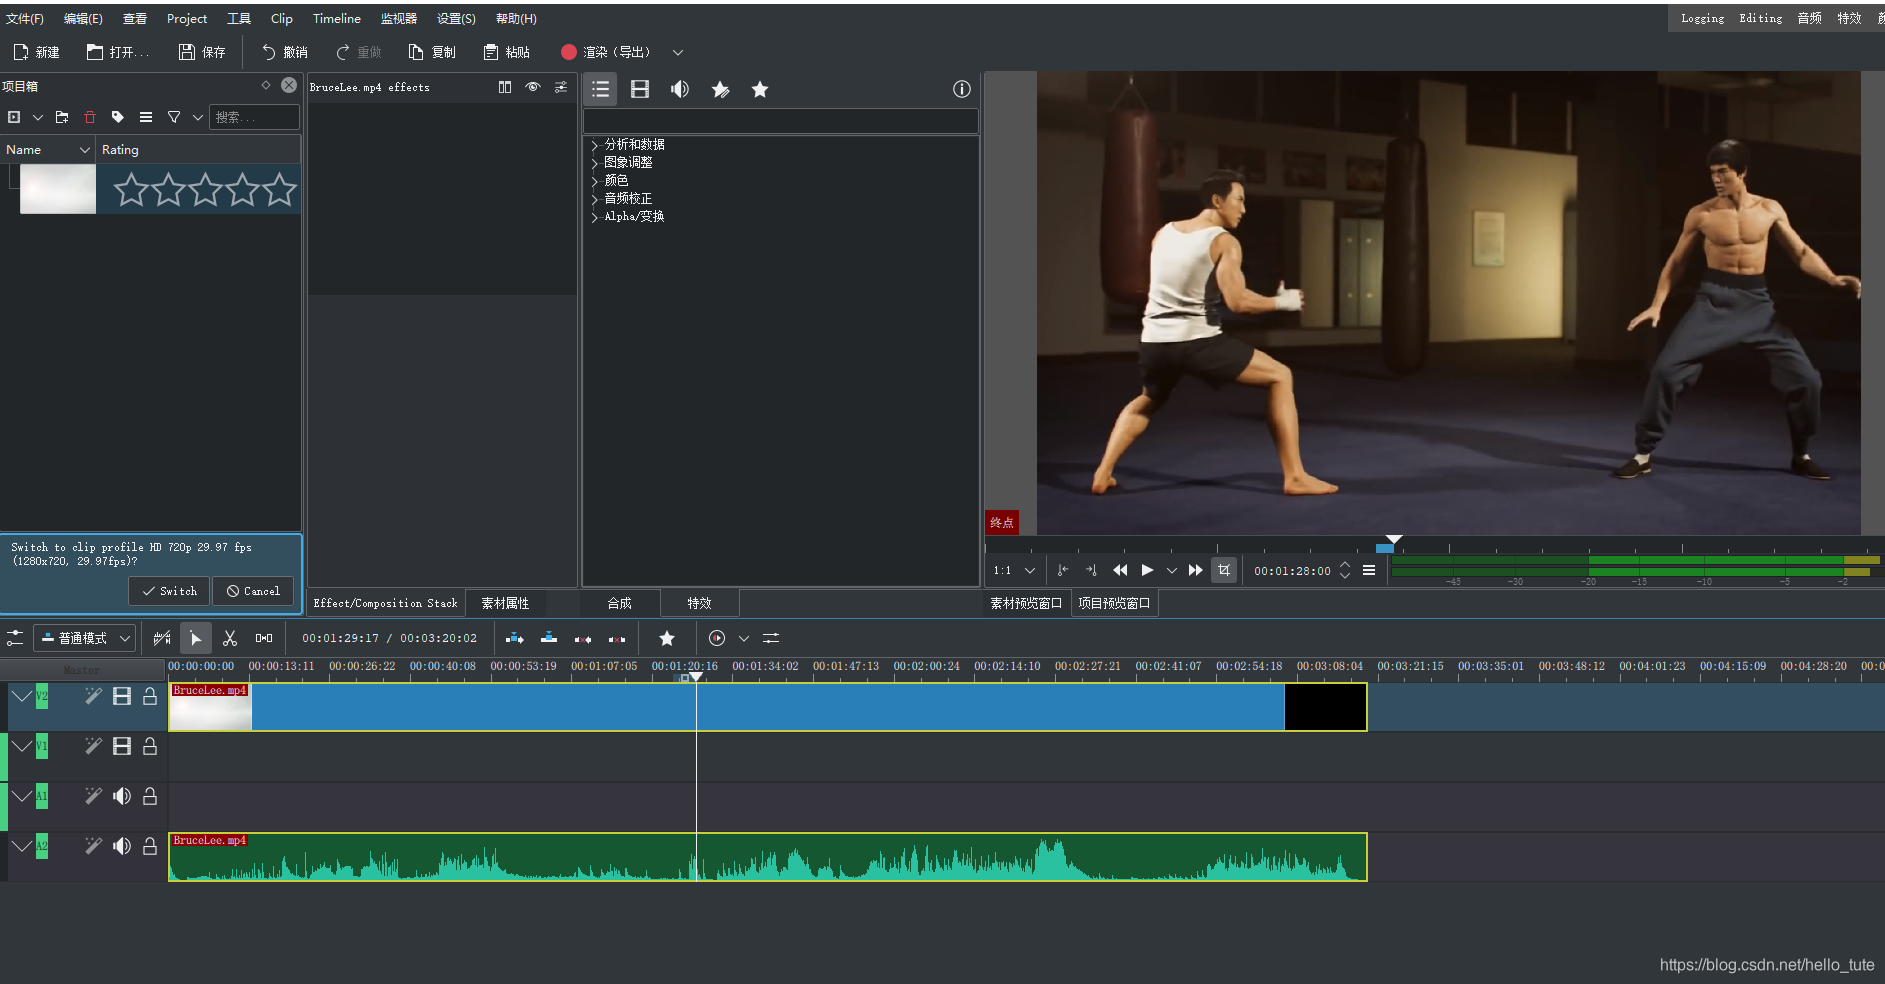The image size is (1885, 984).
Task: Click the filter funnel icon in the project bin
Action: [x=174, y=117]
